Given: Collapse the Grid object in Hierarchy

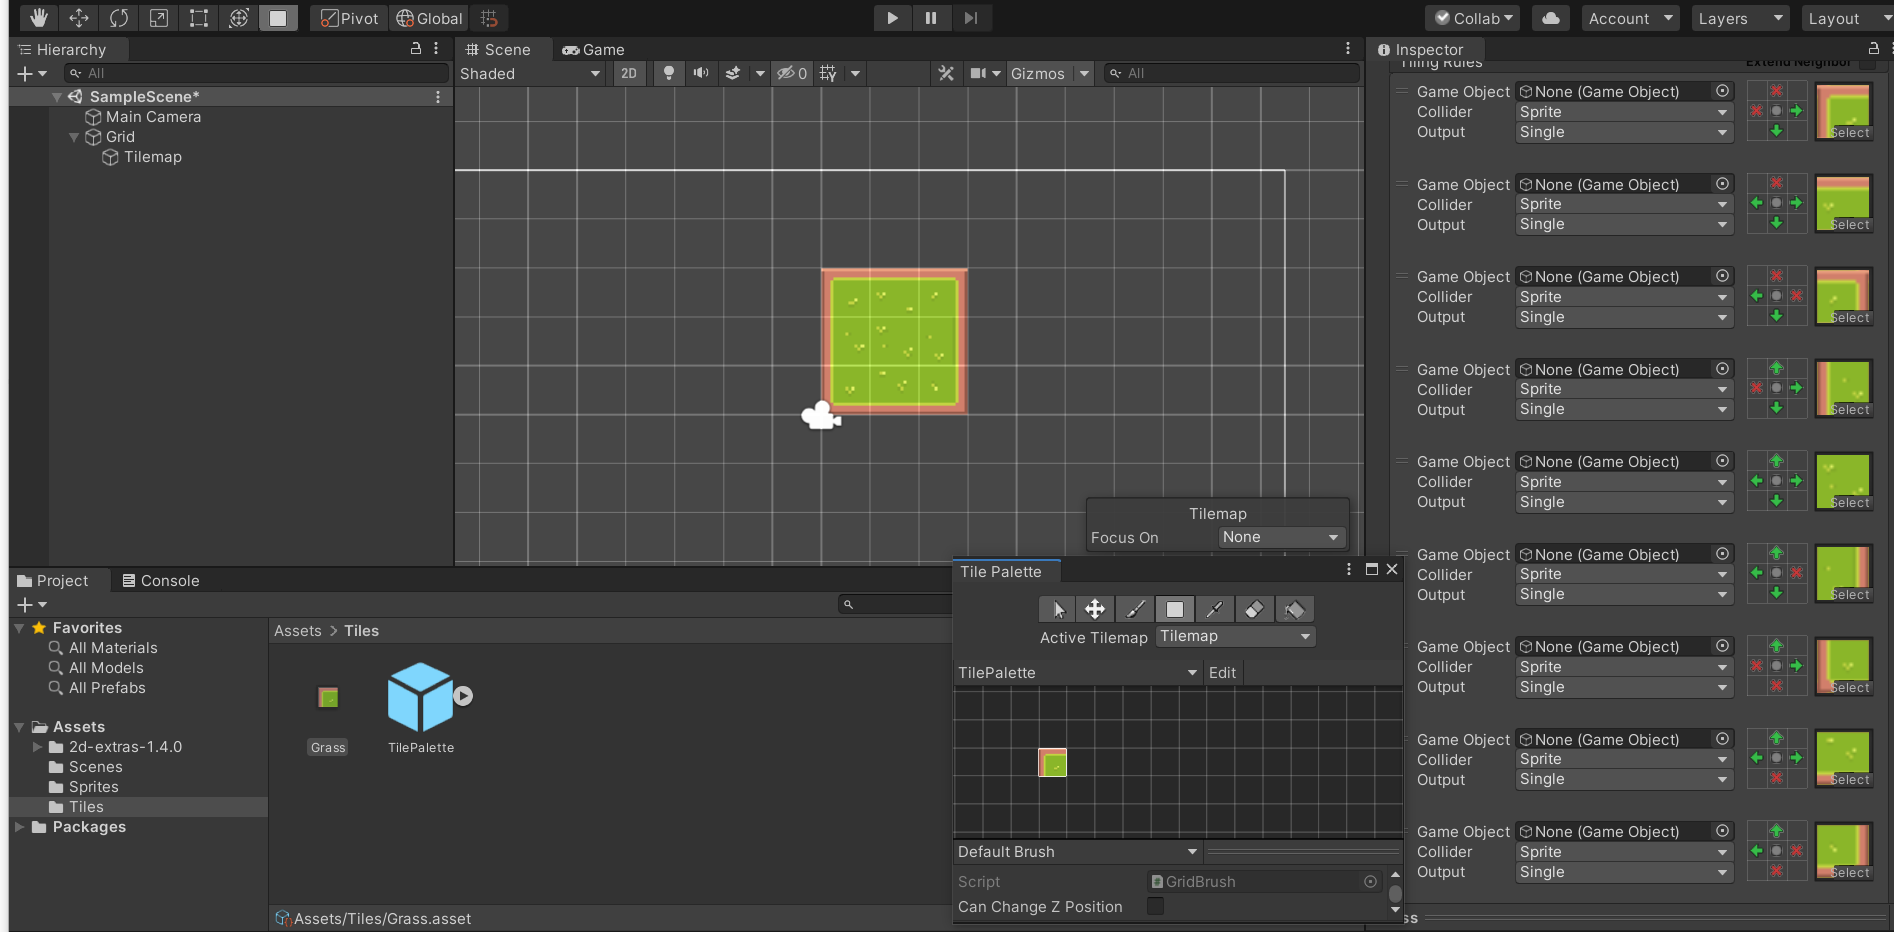Looking at the screenshot, I should [74, 137].
